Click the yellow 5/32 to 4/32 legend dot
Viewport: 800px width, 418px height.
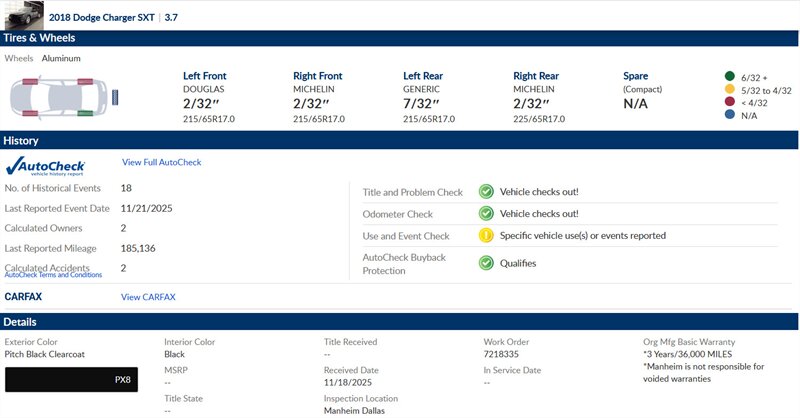point(730,89)
